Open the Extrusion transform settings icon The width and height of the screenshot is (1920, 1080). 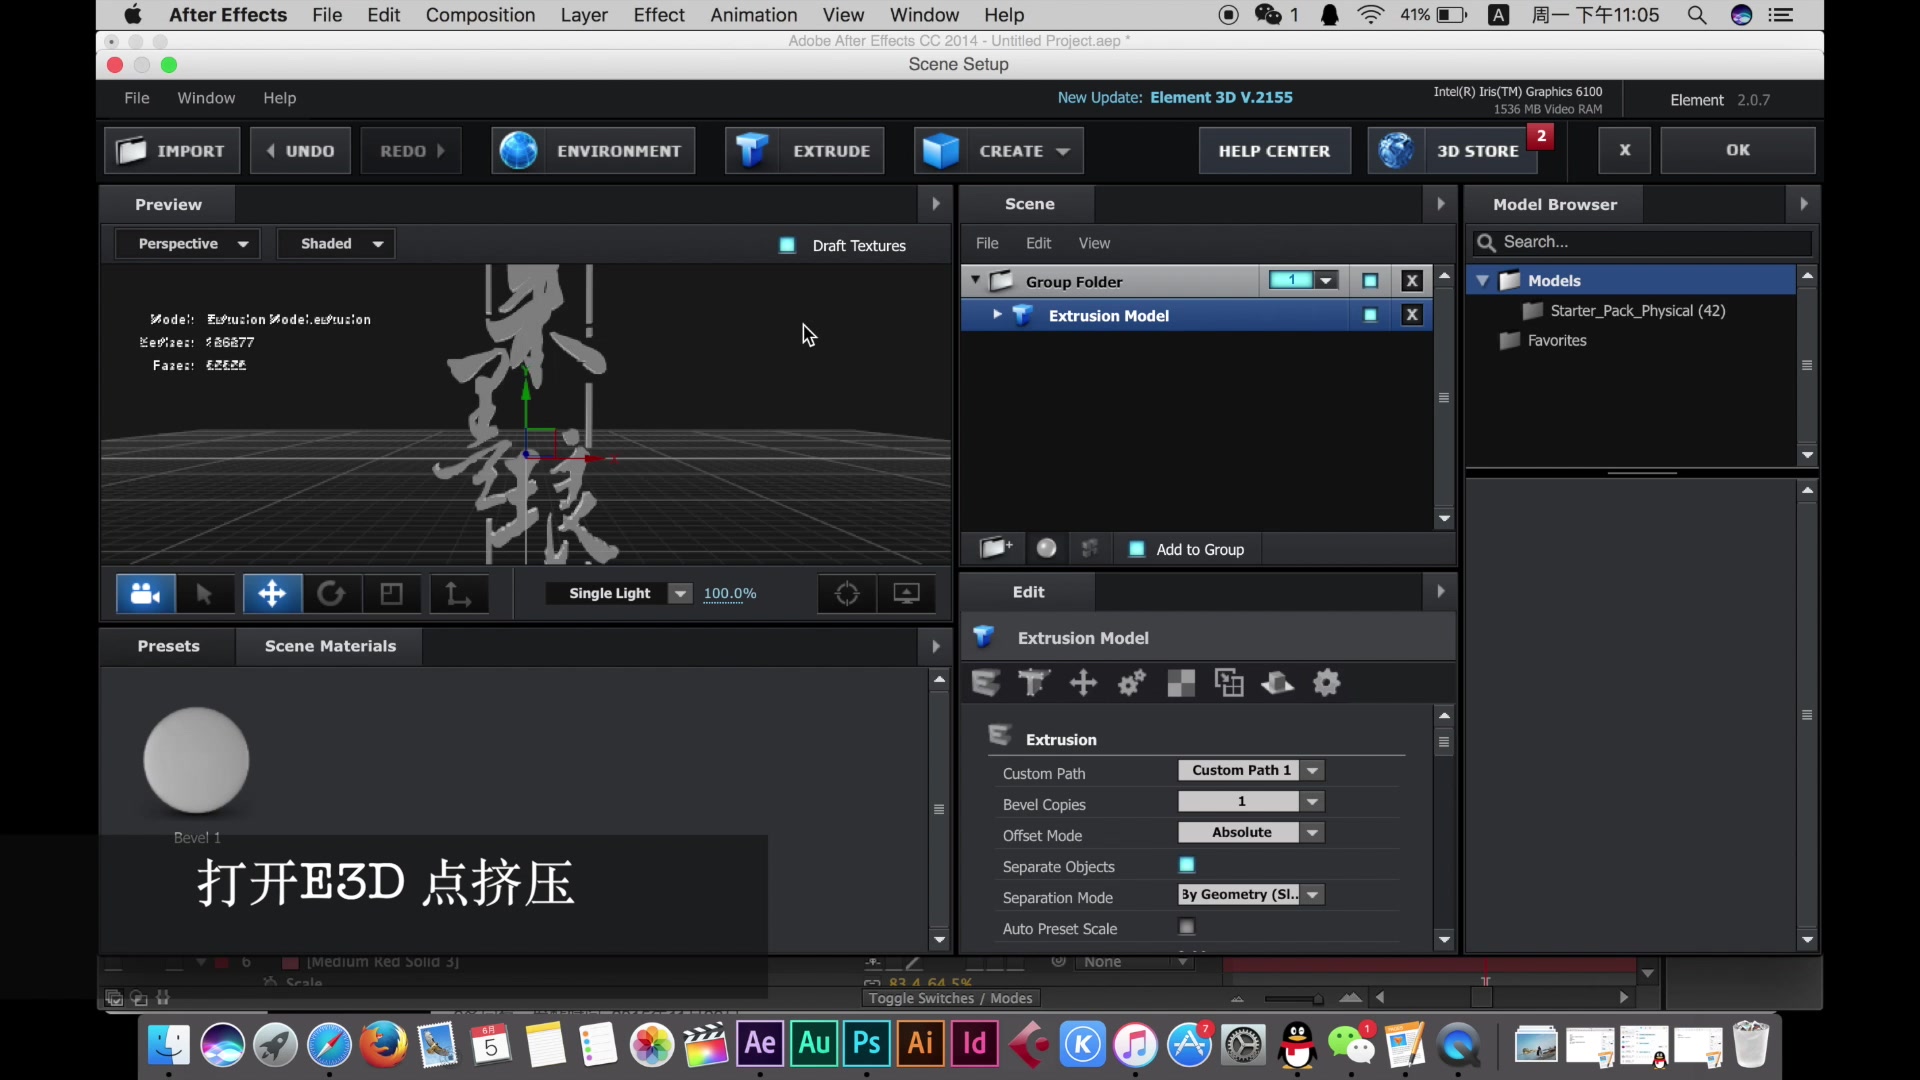click(x=1083, y=683)
